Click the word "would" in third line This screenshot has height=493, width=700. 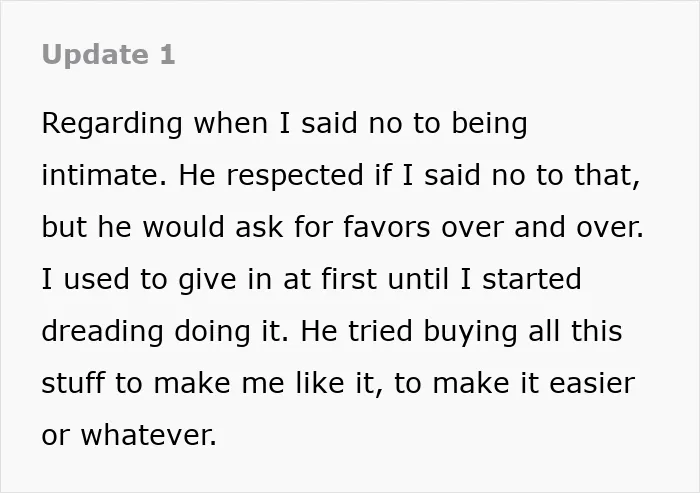(183, 227)
